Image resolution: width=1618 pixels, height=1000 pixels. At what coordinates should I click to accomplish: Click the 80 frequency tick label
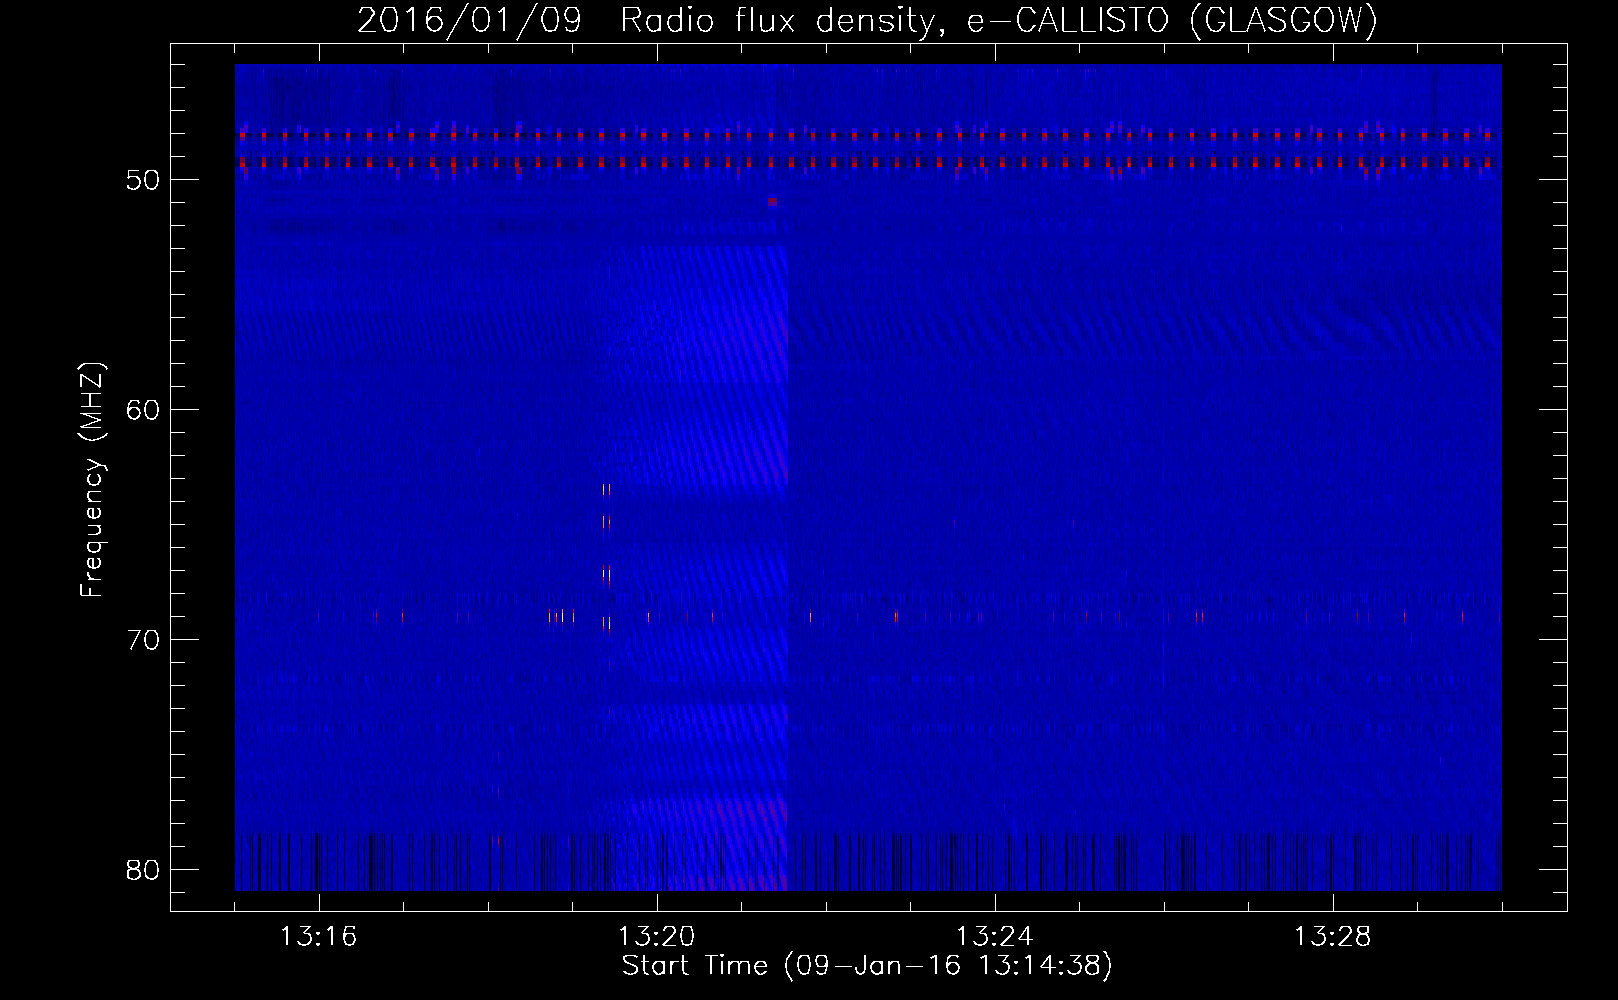click(x=144, y=870)
